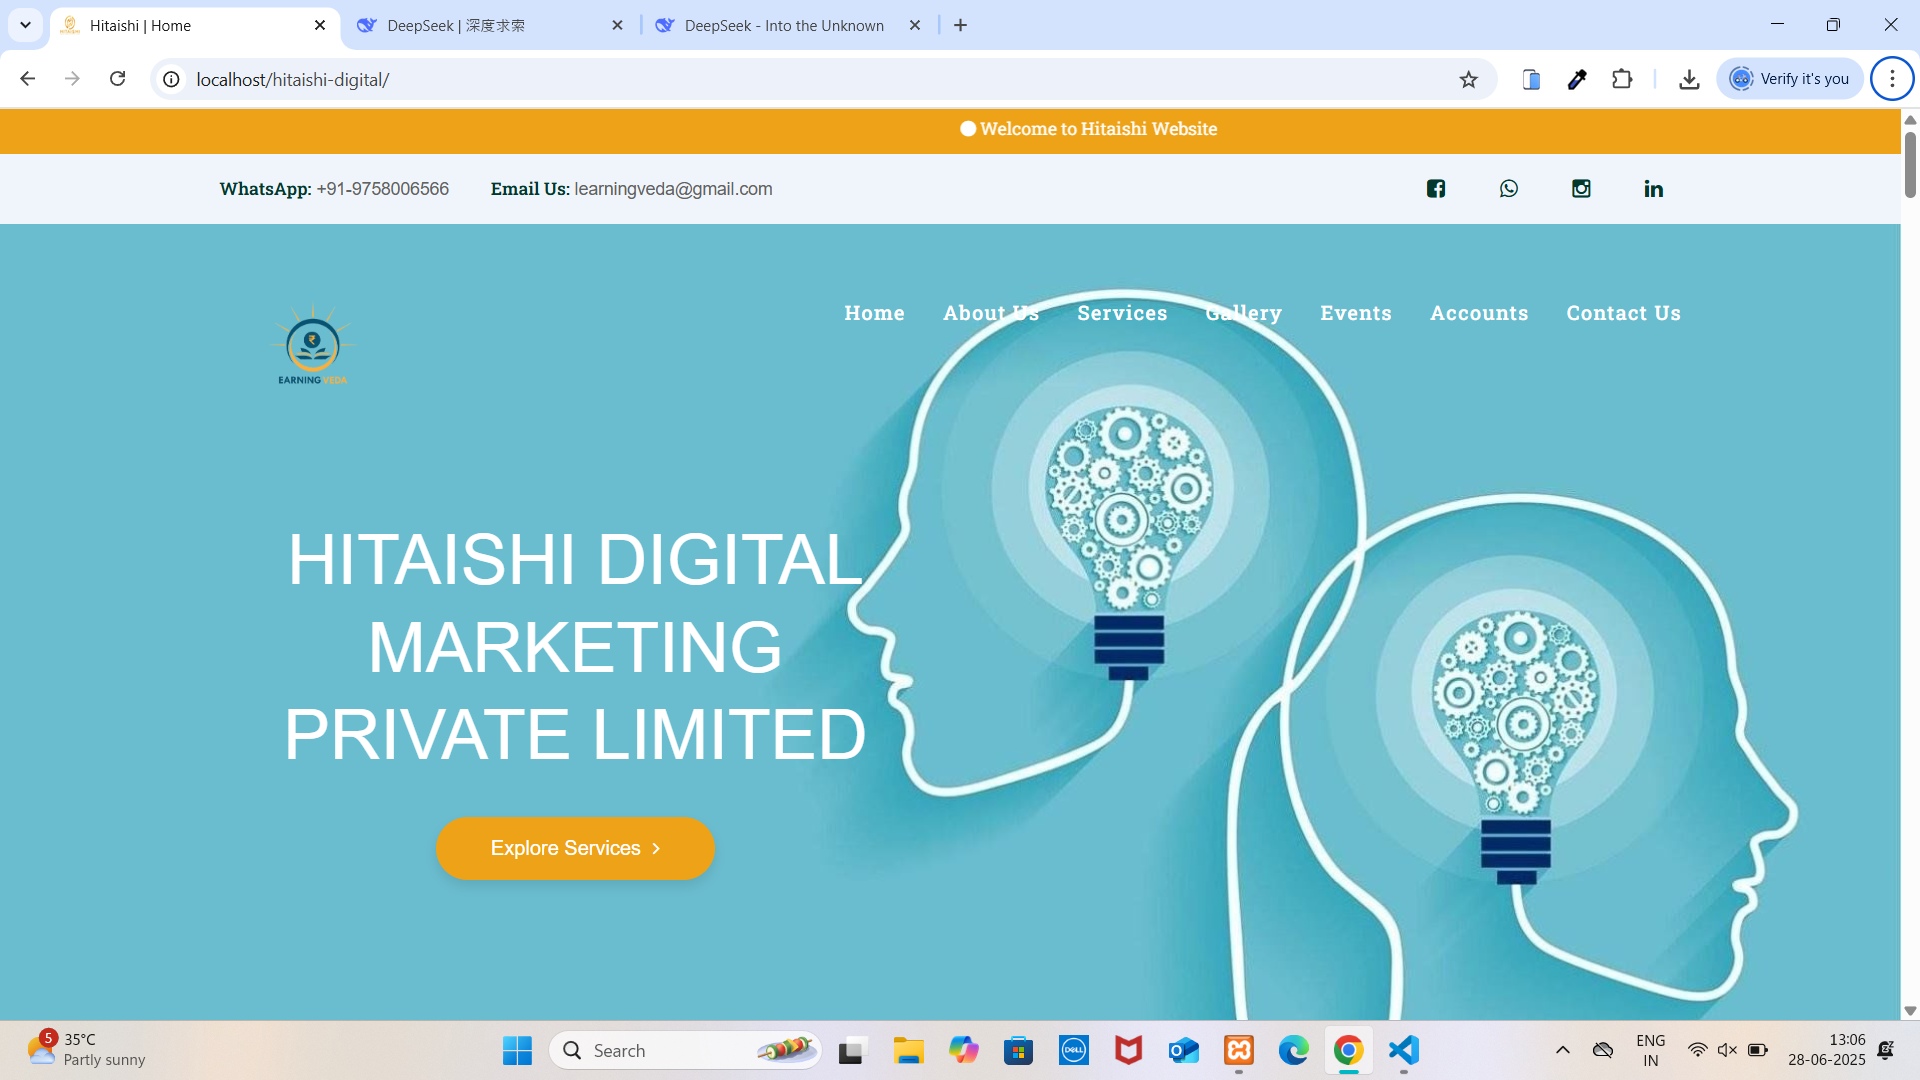Bookmark this page with the star icon
Viewport: 1920px width, 1080px height.
coord(1468,80)
